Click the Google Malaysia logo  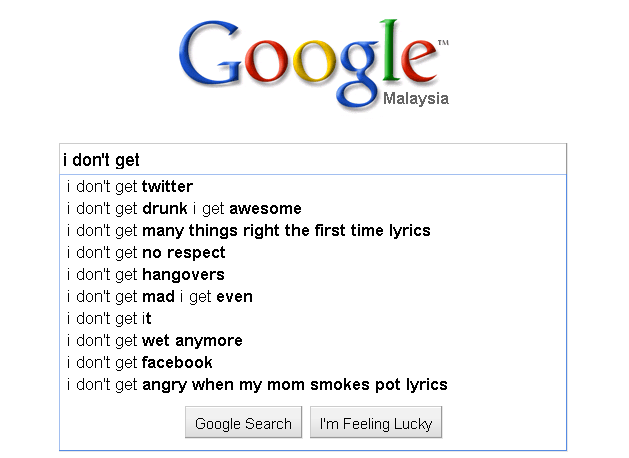pyautogui.click(x=314, y=64)
